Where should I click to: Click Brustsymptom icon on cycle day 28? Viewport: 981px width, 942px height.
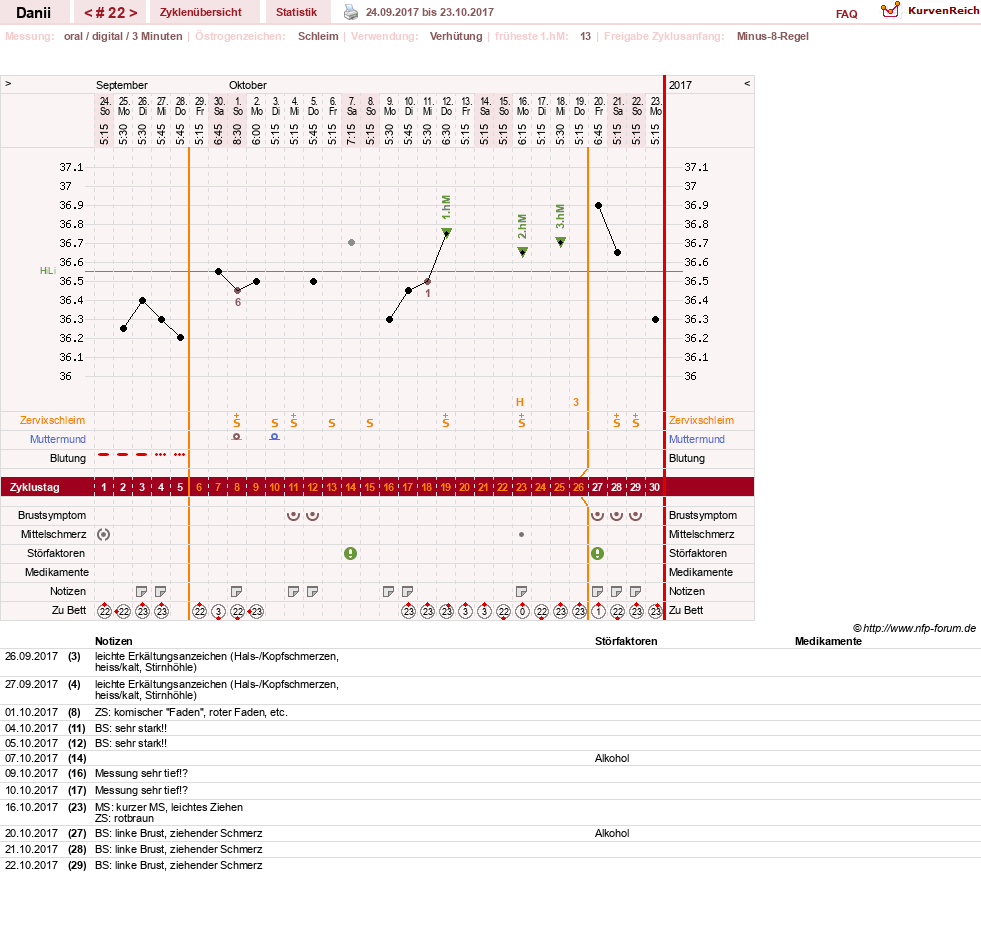pos(616,515)
